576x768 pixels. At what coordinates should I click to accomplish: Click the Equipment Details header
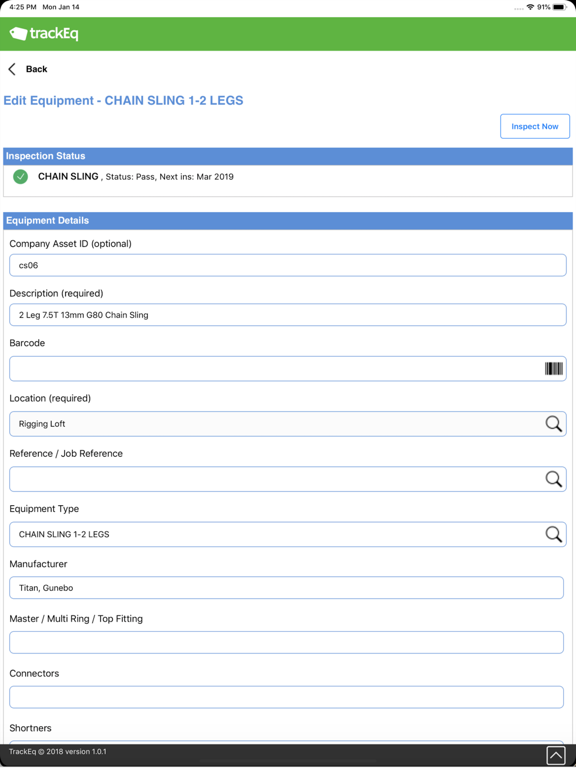point(288,220)
